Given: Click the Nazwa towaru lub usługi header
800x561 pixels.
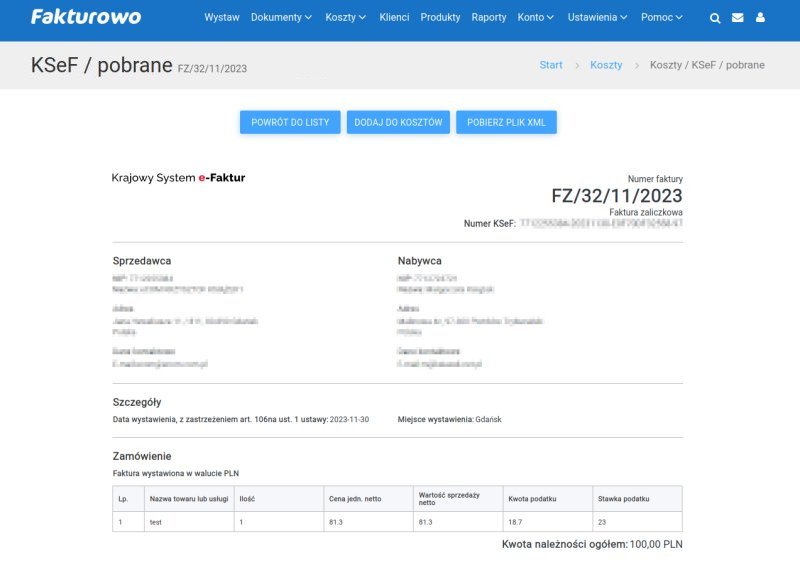Looking at the screenshot, I should coord(189,499).
